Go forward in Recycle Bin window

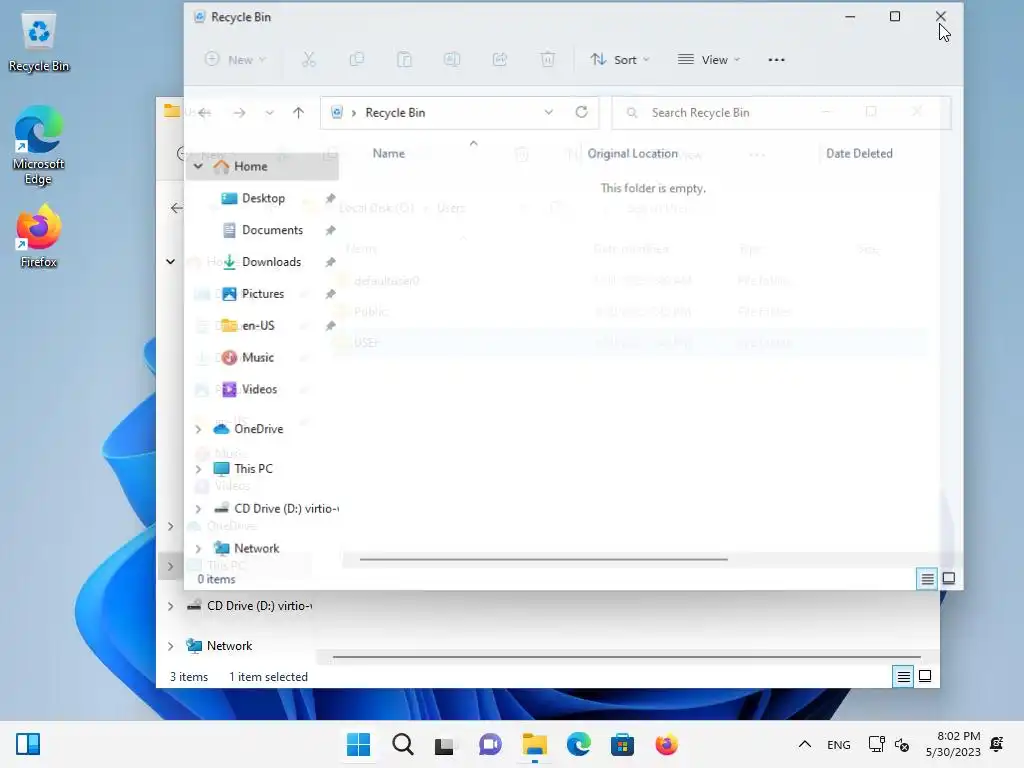click(239, 112)
